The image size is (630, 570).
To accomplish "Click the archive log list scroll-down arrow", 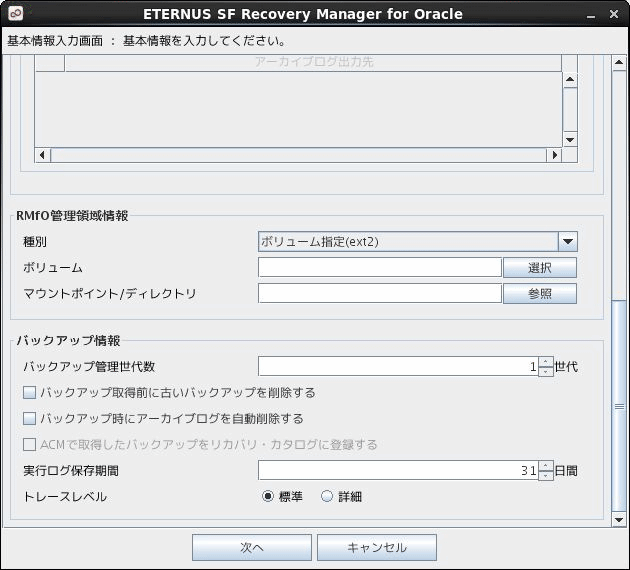I will pos(570,140).
